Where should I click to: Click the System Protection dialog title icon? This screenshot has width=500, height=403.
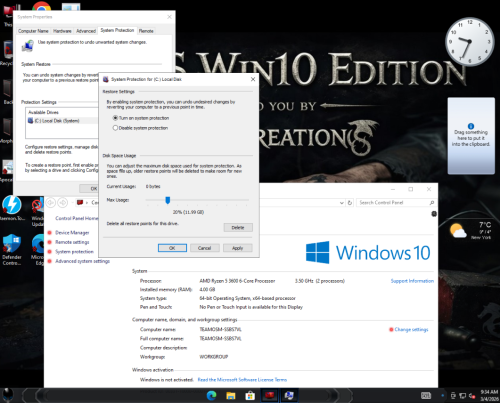tap(106, 79)
